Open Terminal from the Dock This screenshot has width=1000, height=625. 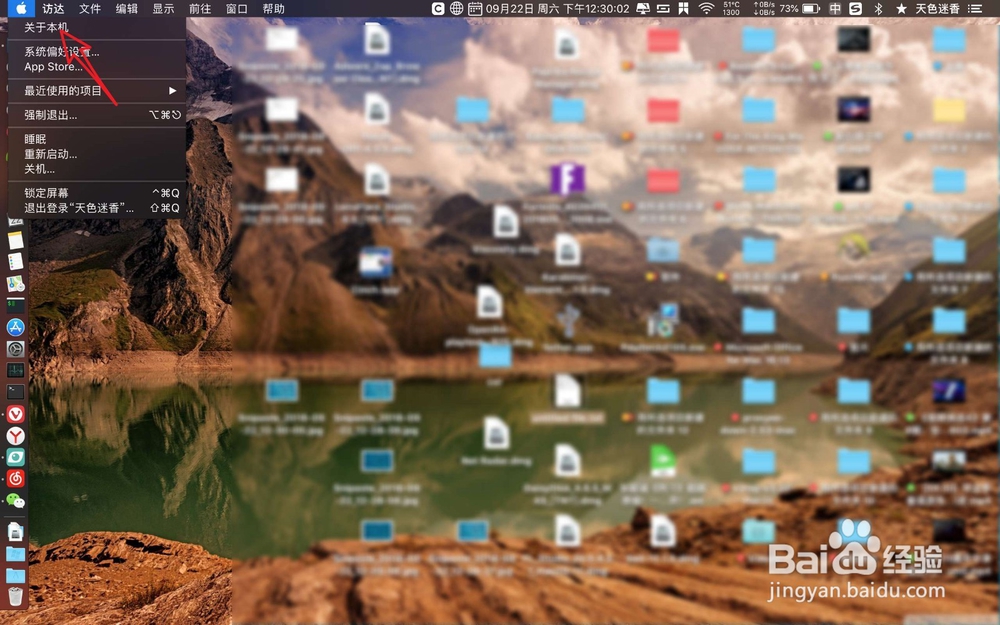point(15,391)
